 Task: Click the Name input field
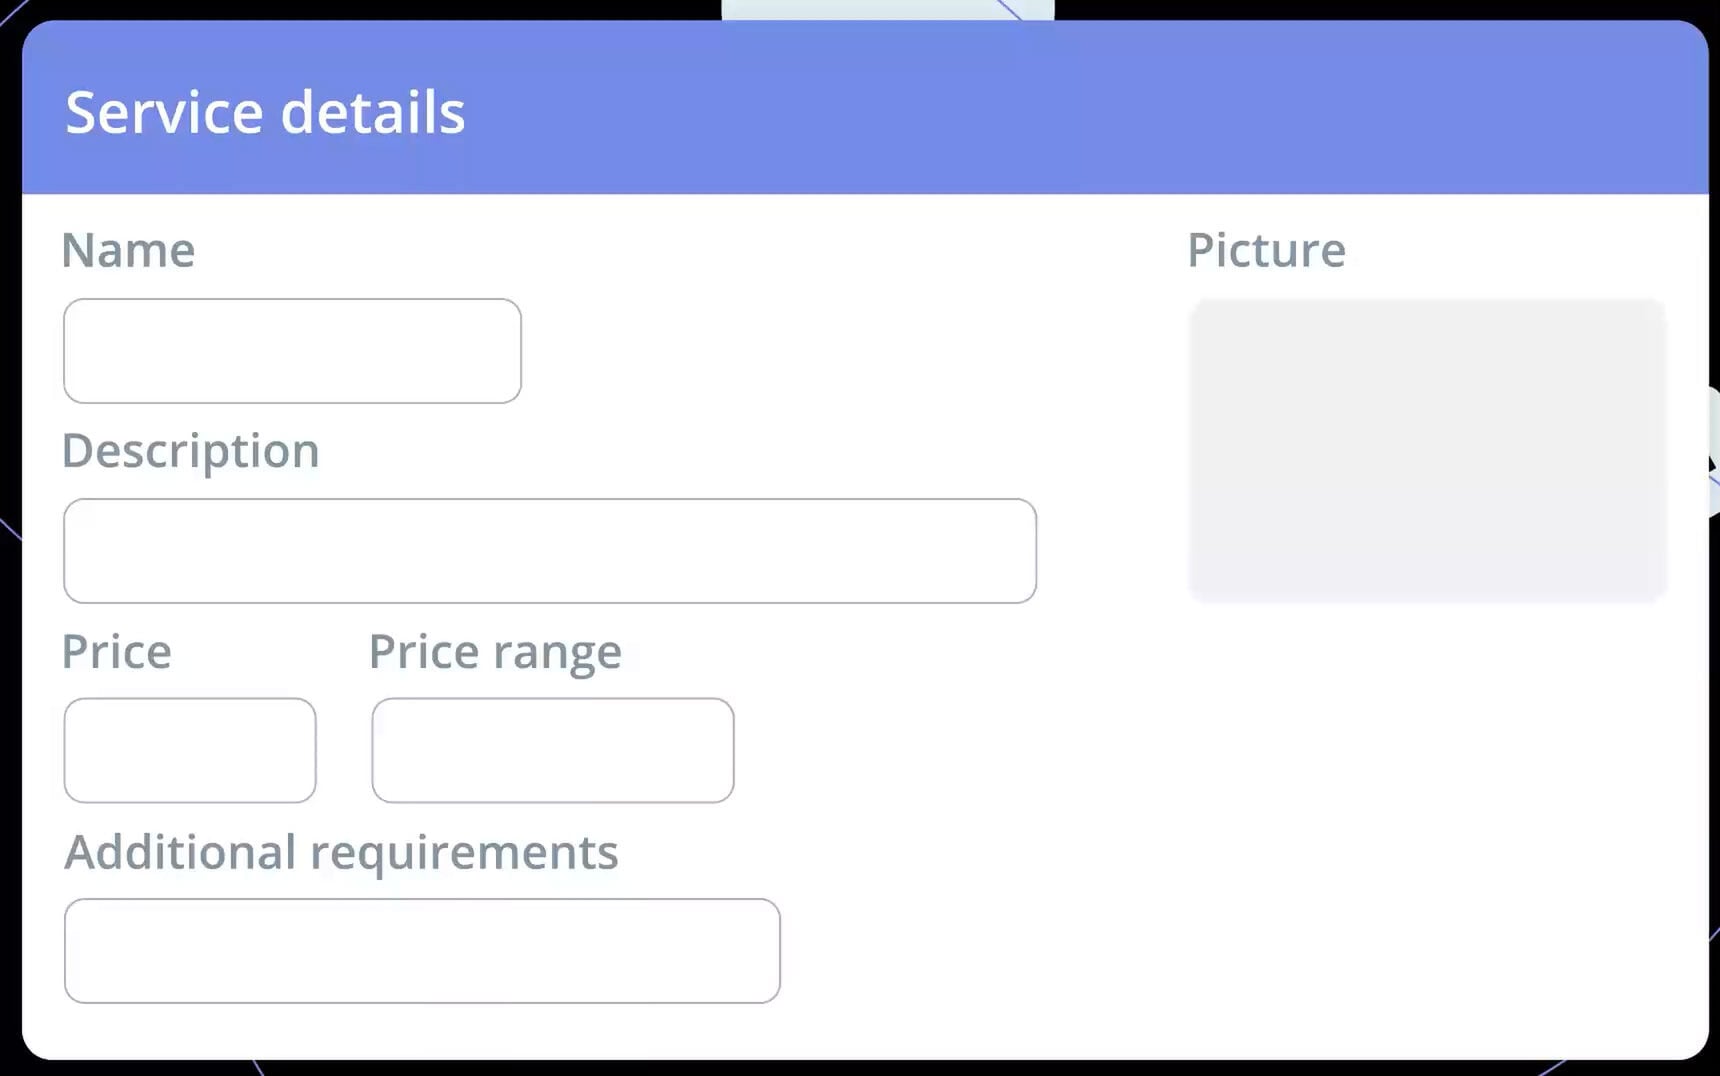click(292, 351)
